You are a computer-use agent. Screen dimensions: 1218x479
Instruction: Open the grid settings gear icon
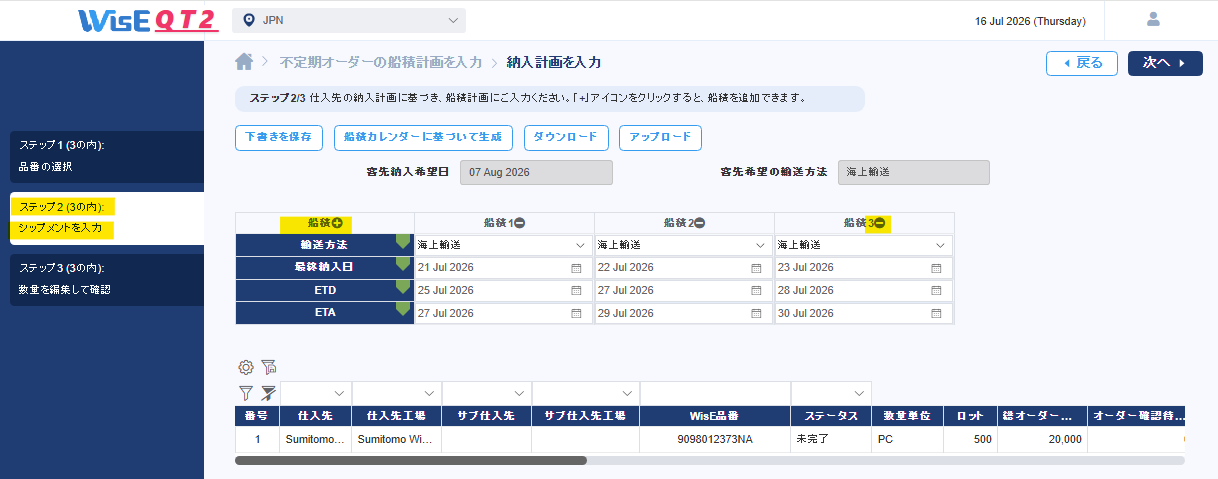[x=246, y=367]
